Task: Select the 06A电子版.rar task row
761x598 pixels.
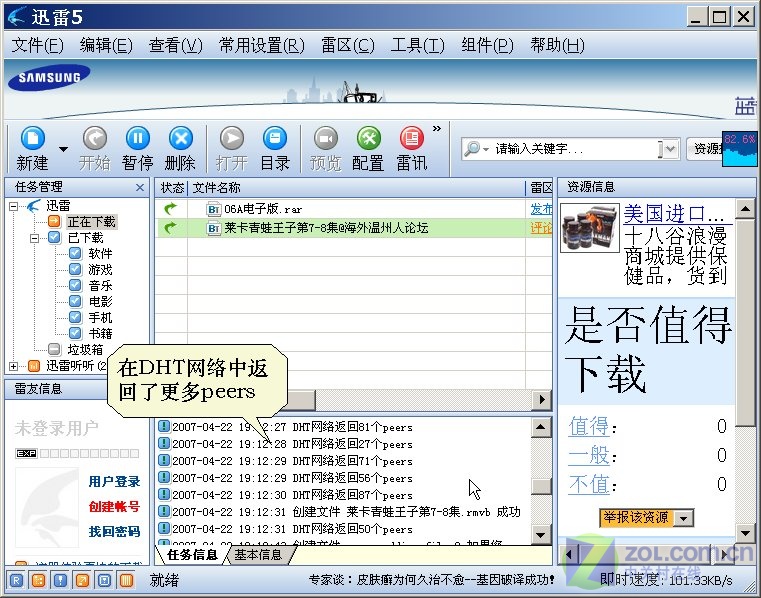Action: tap(353, 209)
